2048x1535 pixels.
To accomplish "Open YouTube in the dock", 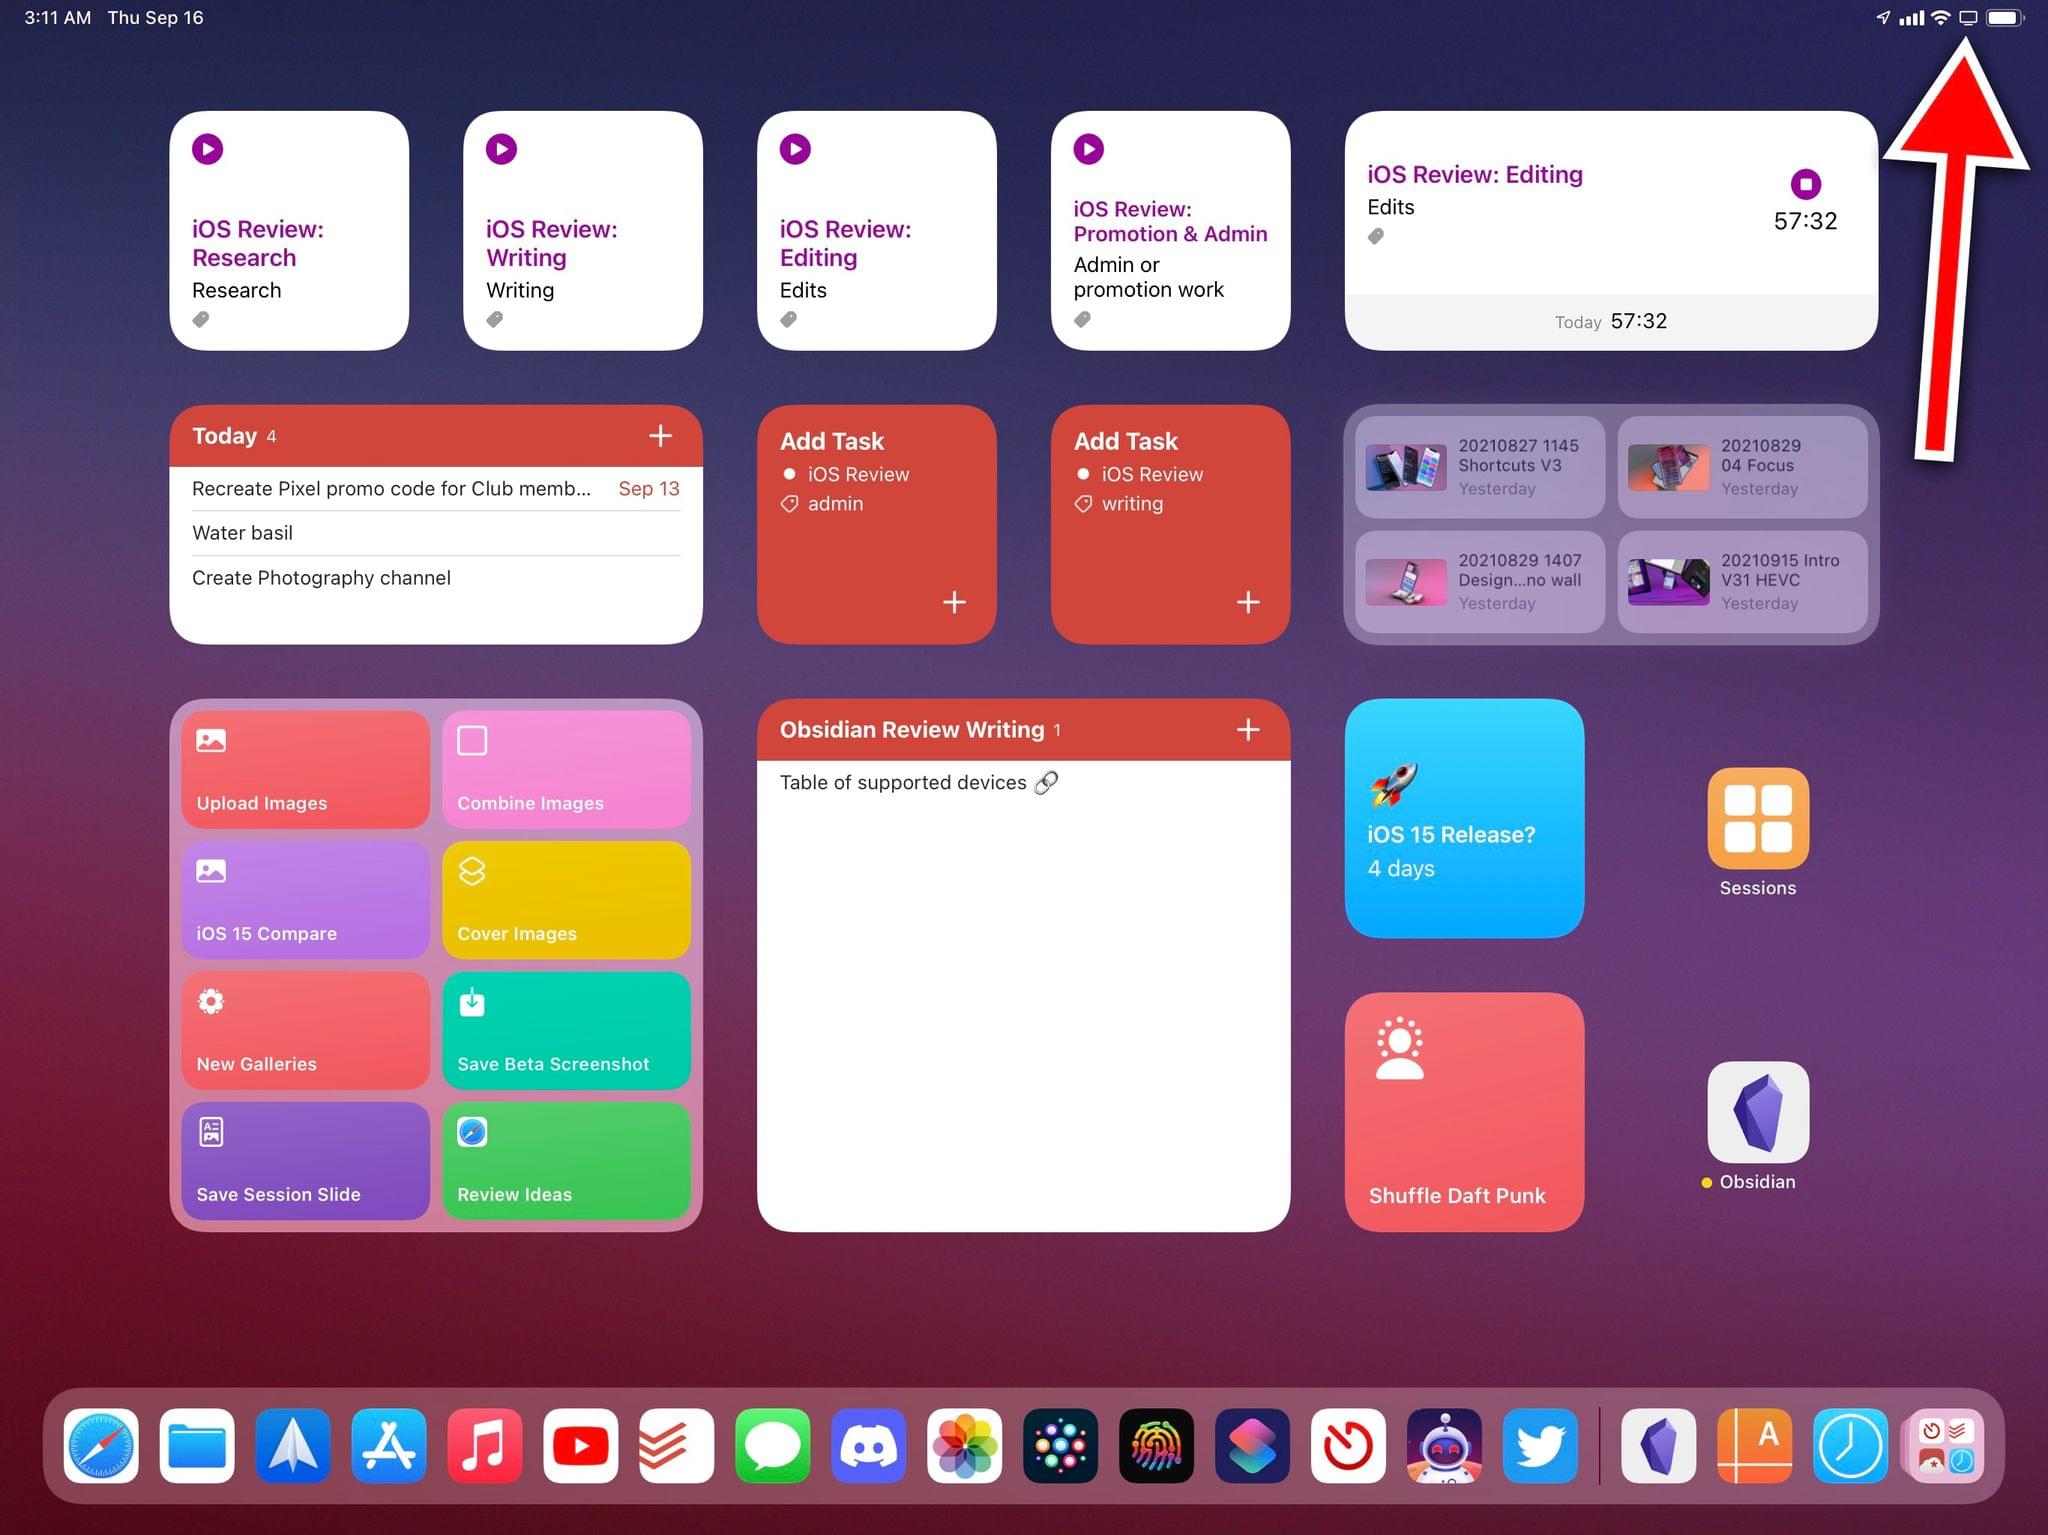I will pyautogui.click(x=581, y=1446).
